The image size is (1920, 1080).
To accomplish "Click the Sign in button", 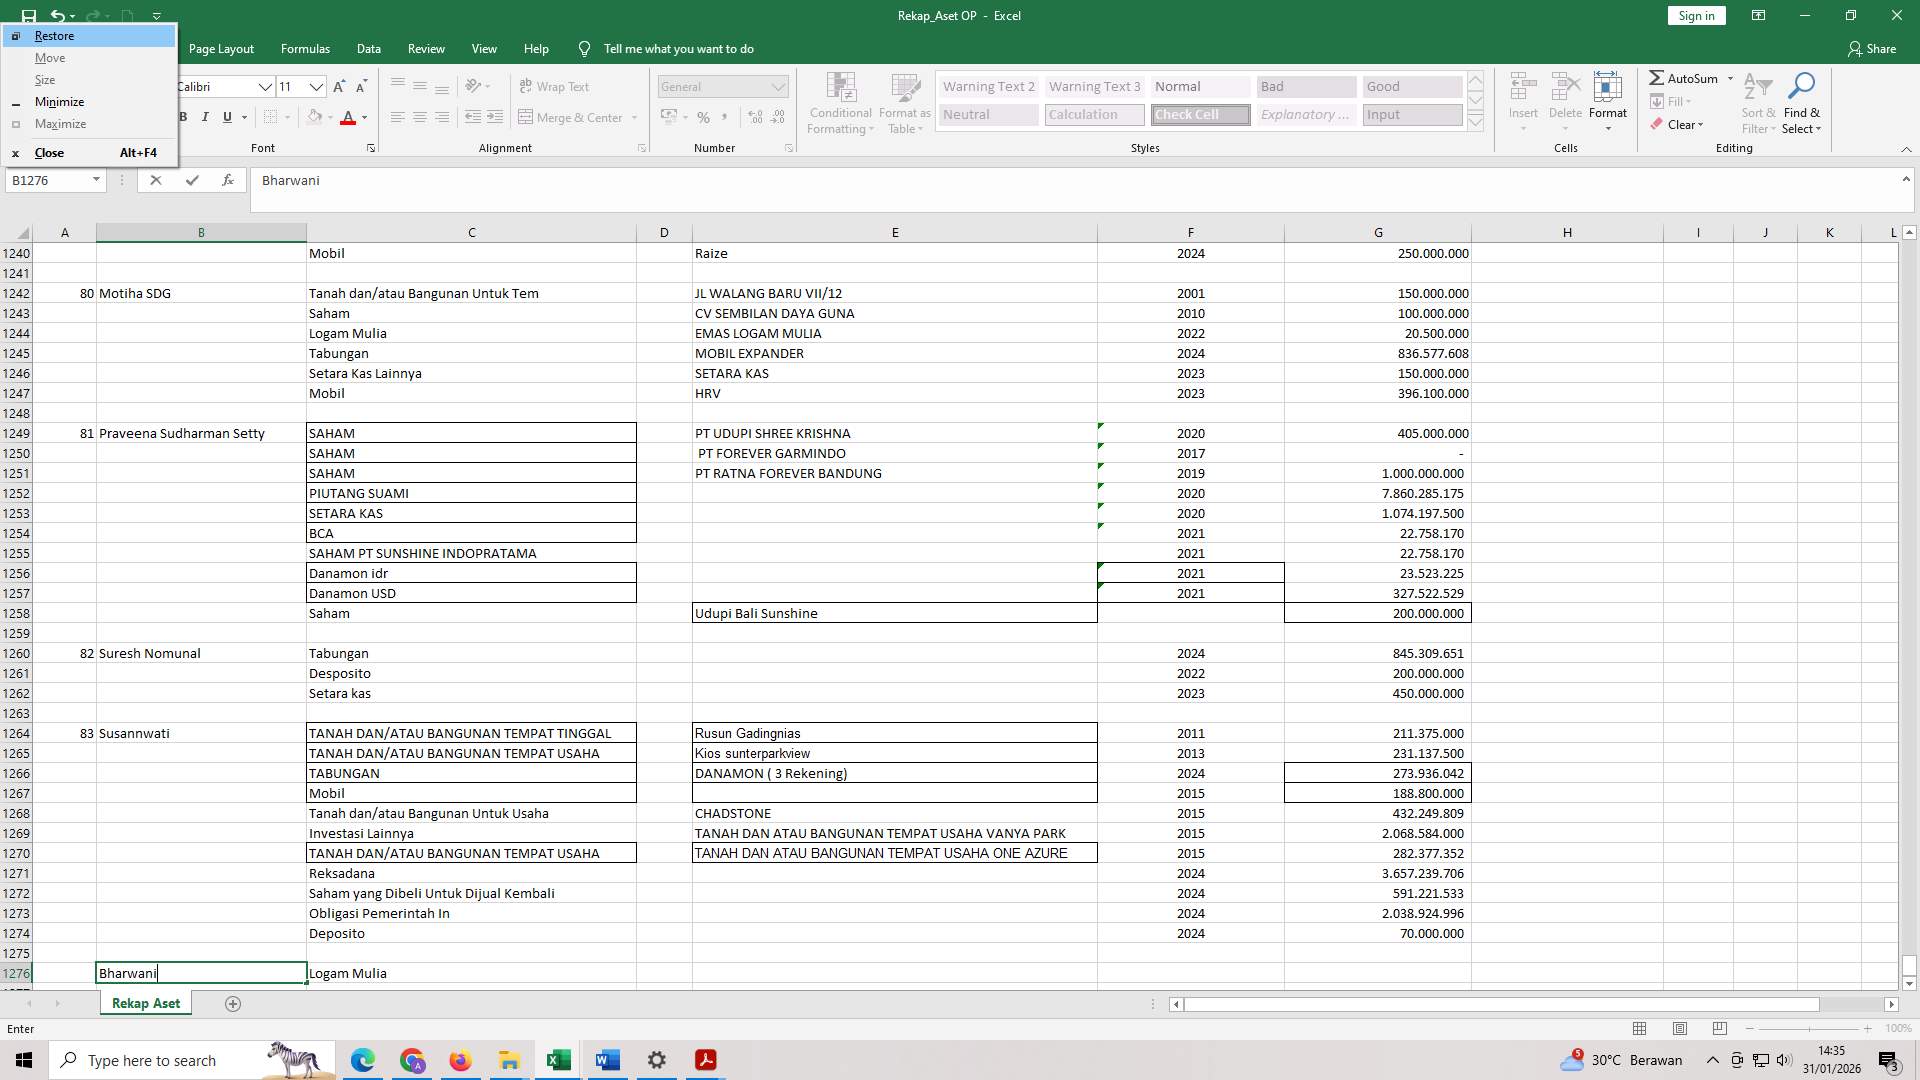I will [x=1695, y=15].
